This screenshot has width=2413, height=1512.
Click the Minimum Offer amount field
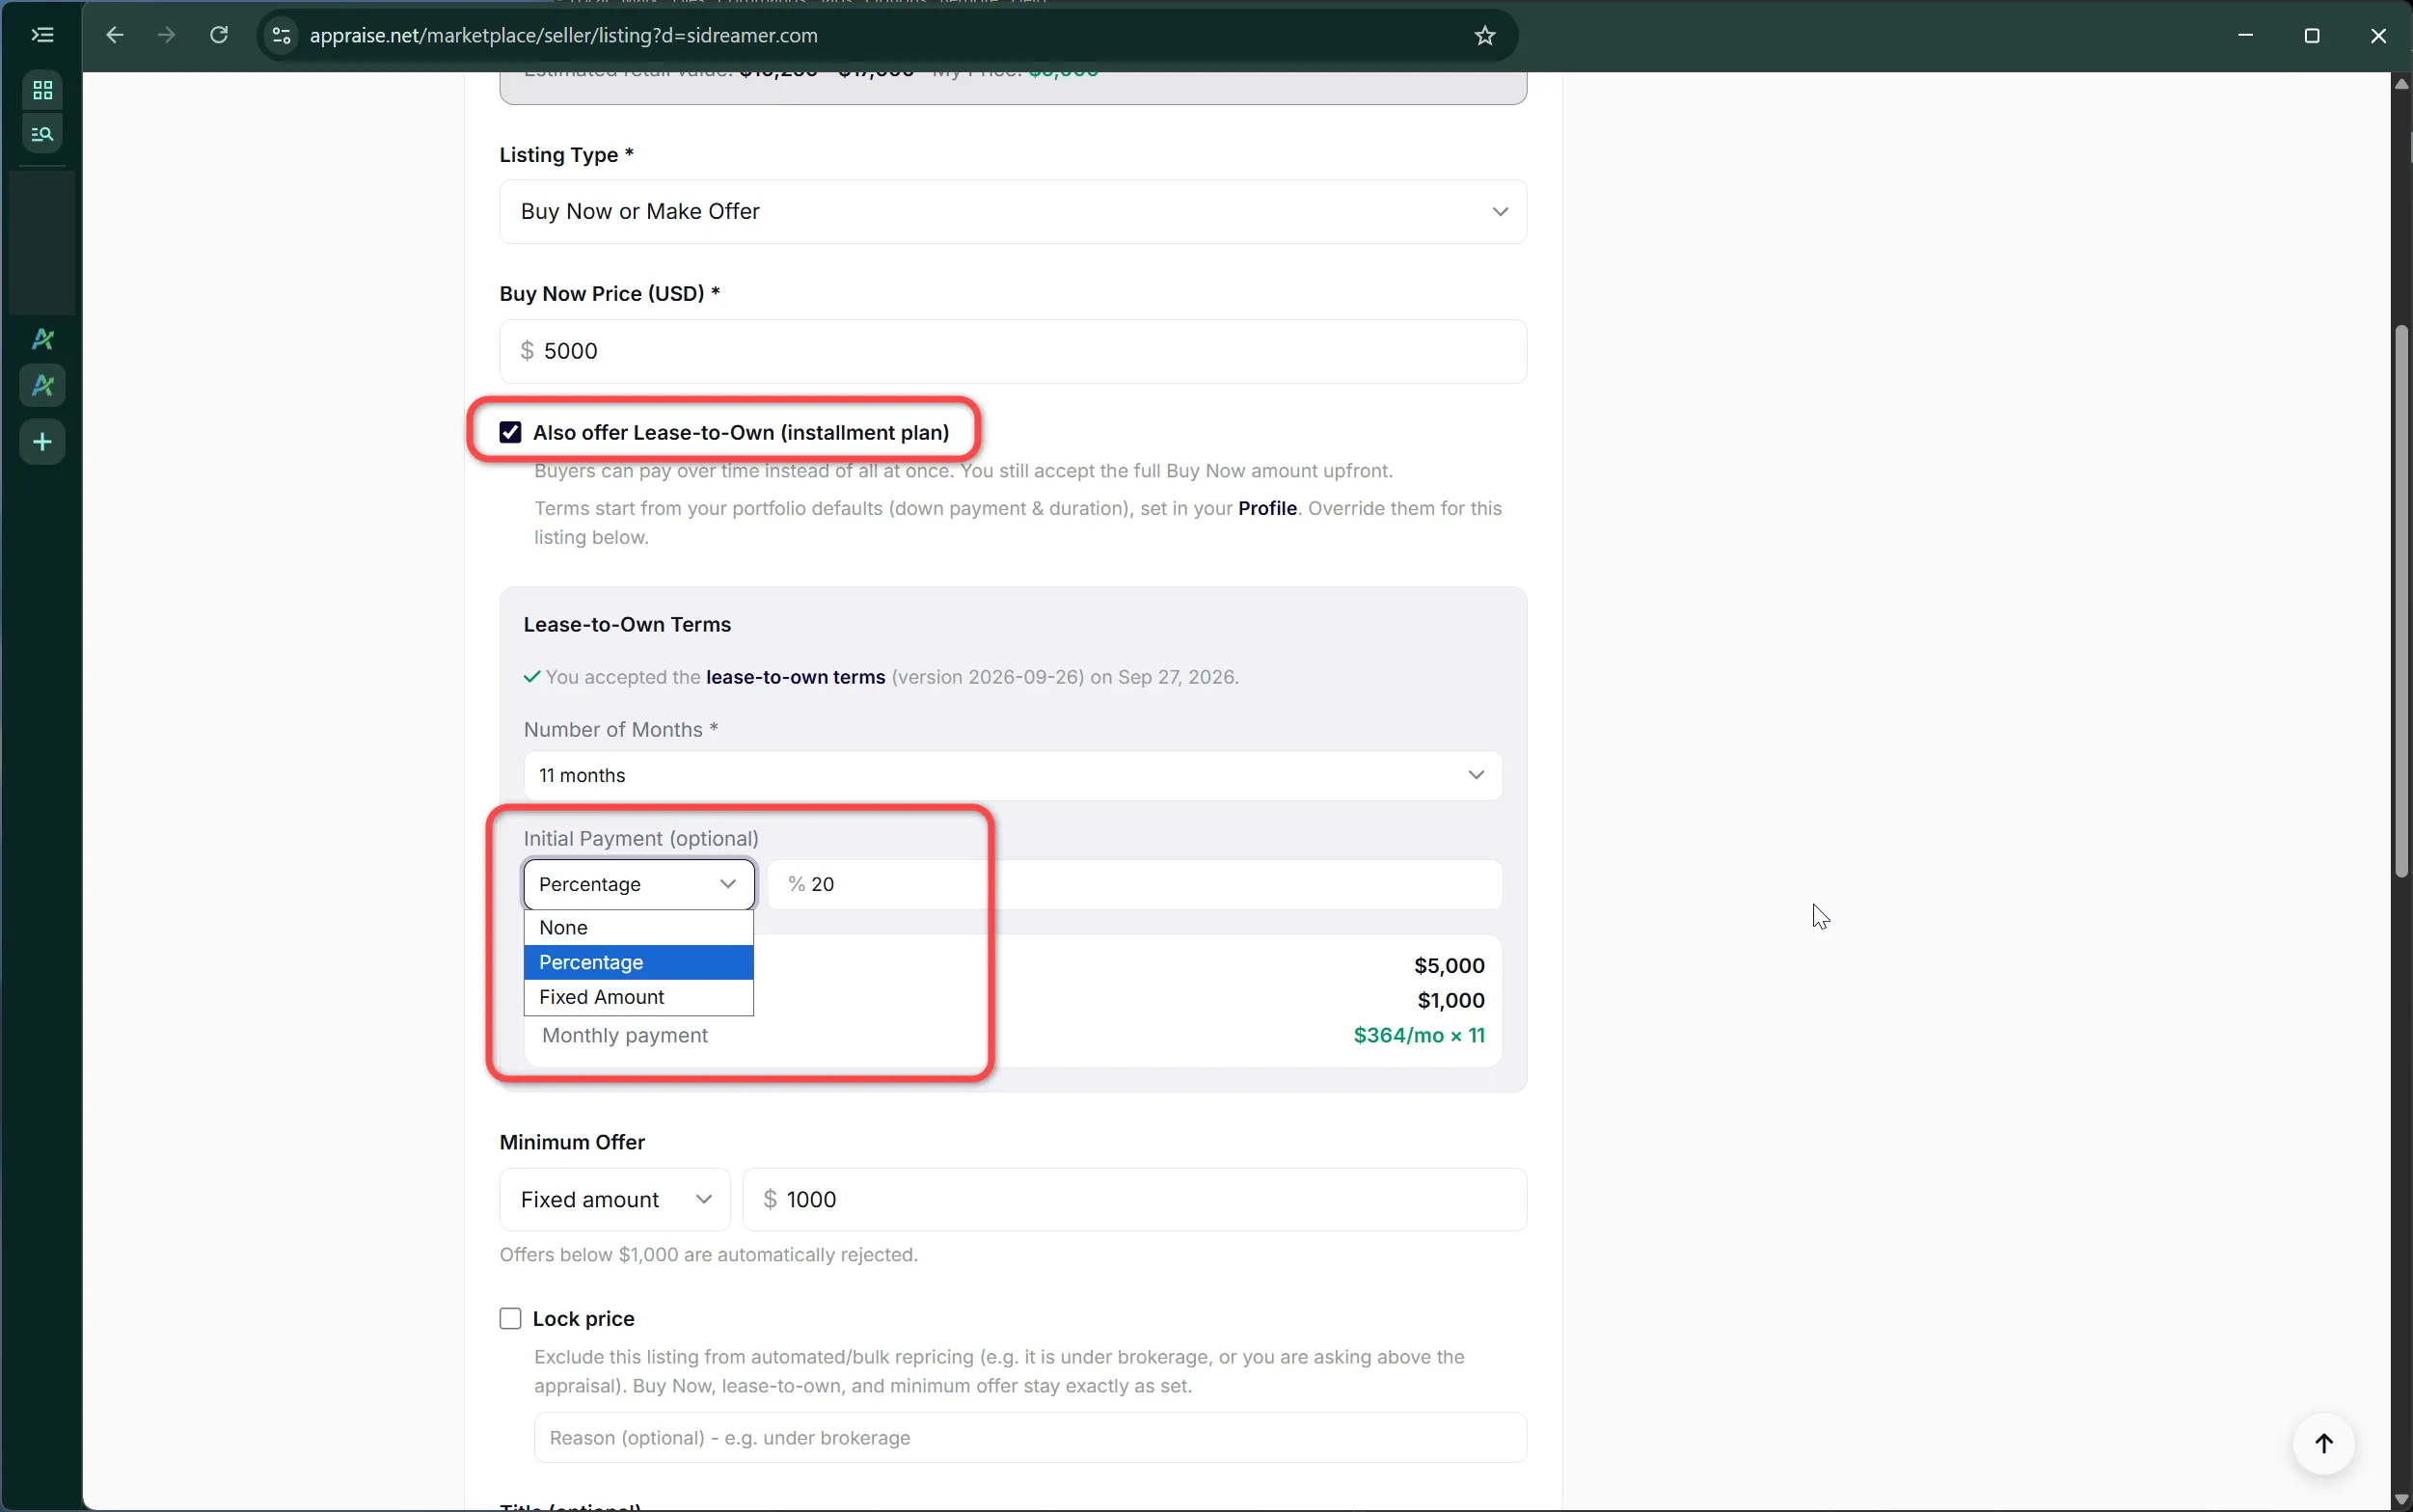click(1135, 1199)
